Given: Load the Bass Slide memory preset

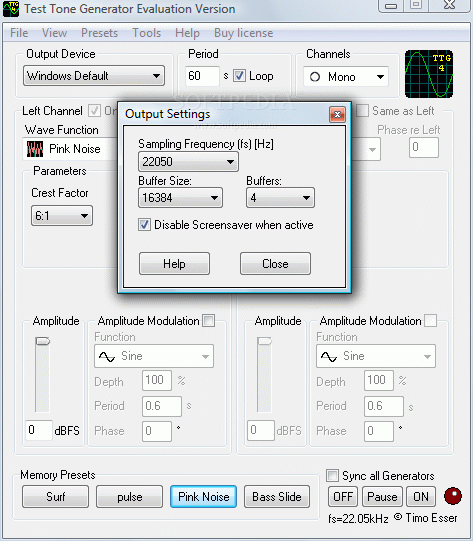Looking at the screenshot, I should coord(277,496).
